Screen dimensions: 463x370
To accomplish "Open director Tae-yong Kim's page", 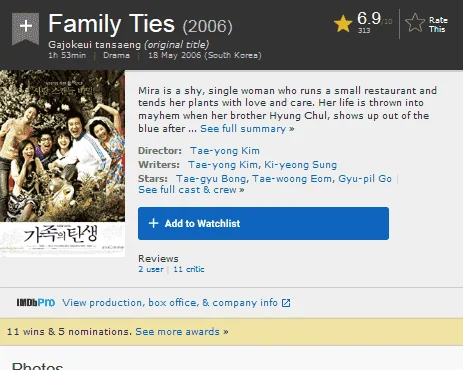I will tap(225, 151).
